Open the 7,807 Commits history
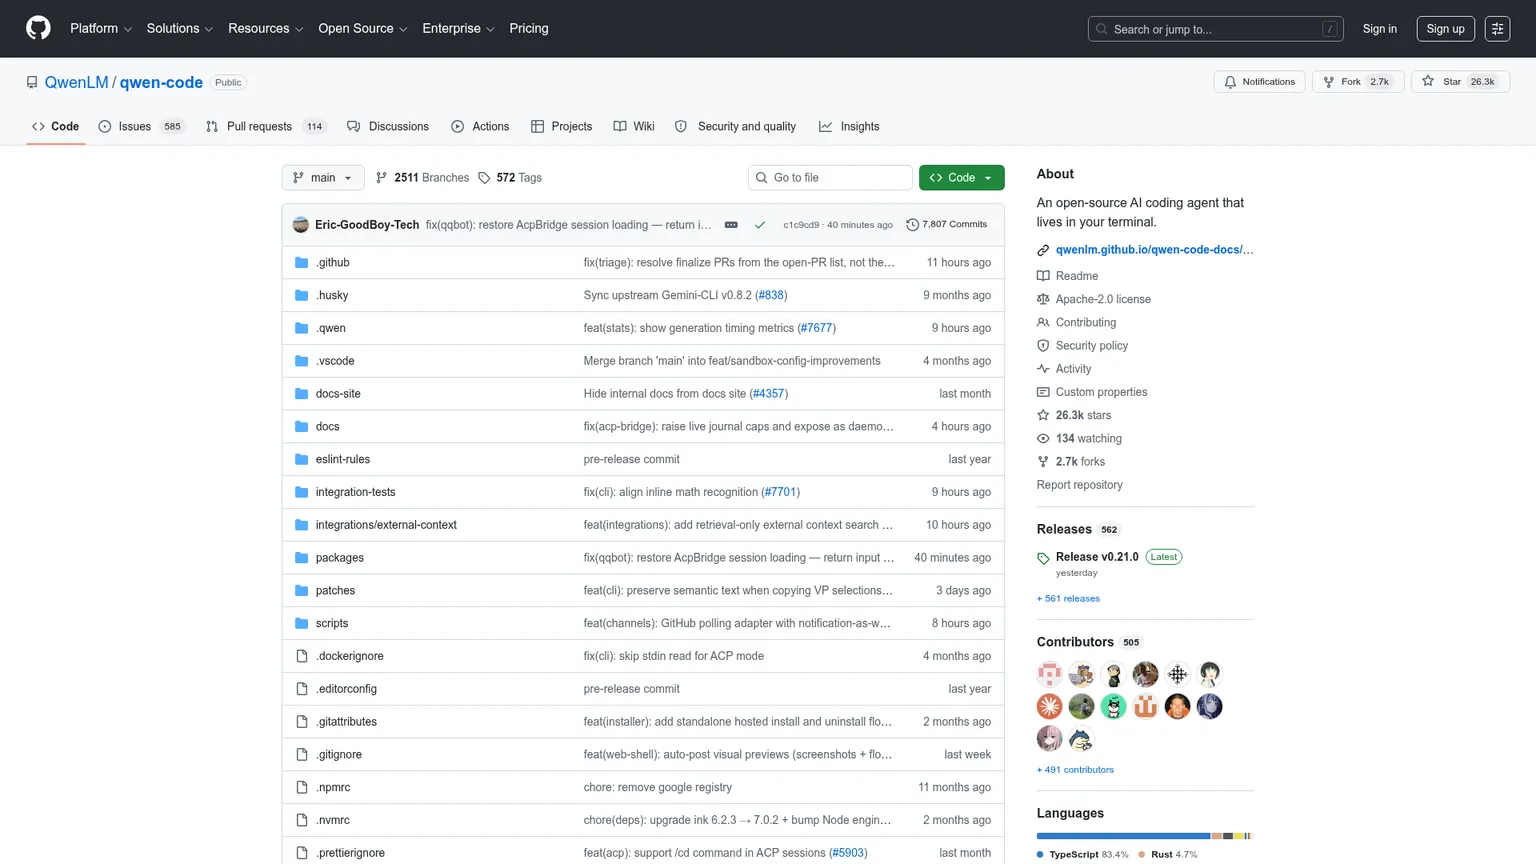 (x=946, y=225)
